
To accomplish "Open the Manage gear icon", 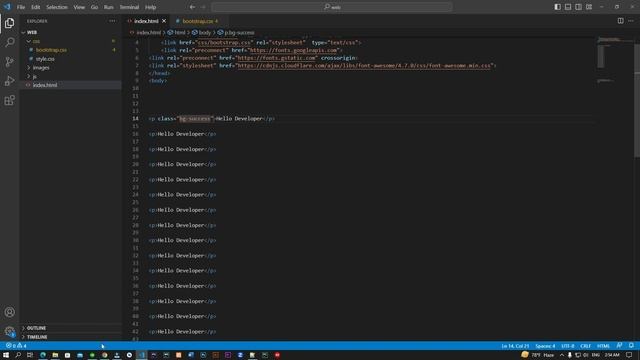I will point(9,331).
